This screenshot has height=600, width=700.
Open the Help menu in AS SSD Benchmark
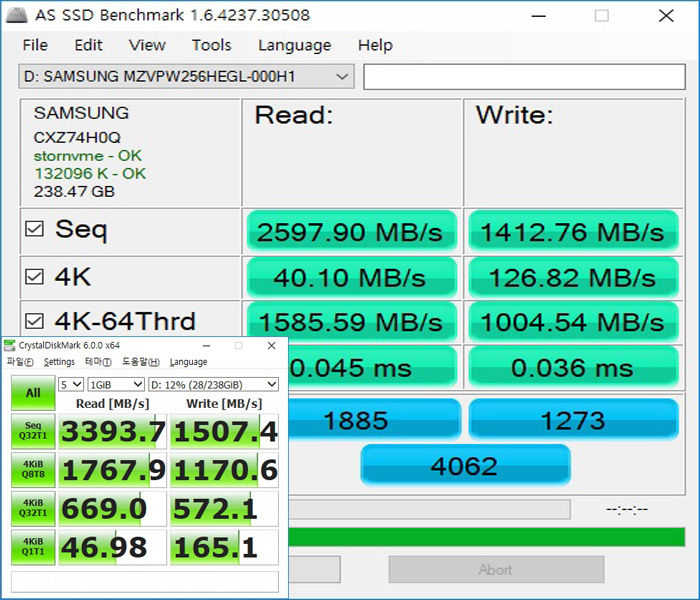tap(375, 45)
